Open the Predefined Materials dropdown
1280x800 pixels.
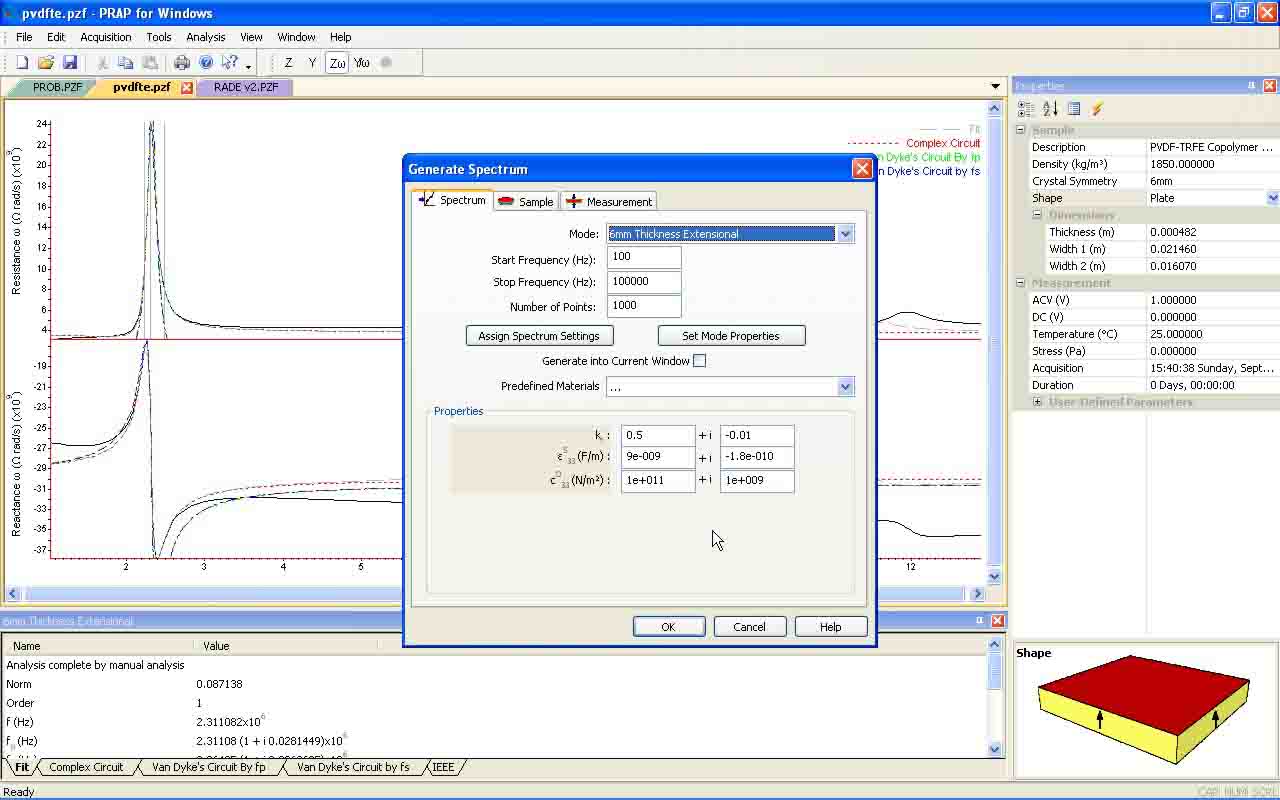click(x=845, y=387)
